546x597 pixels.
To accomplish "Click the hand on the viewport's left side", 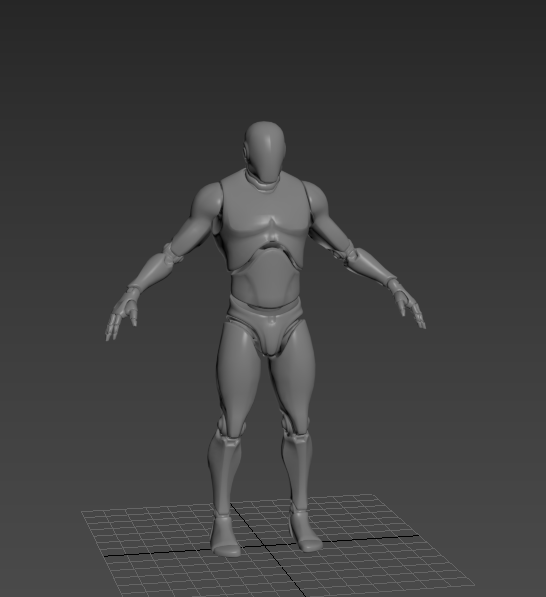I will coord(121,313).
